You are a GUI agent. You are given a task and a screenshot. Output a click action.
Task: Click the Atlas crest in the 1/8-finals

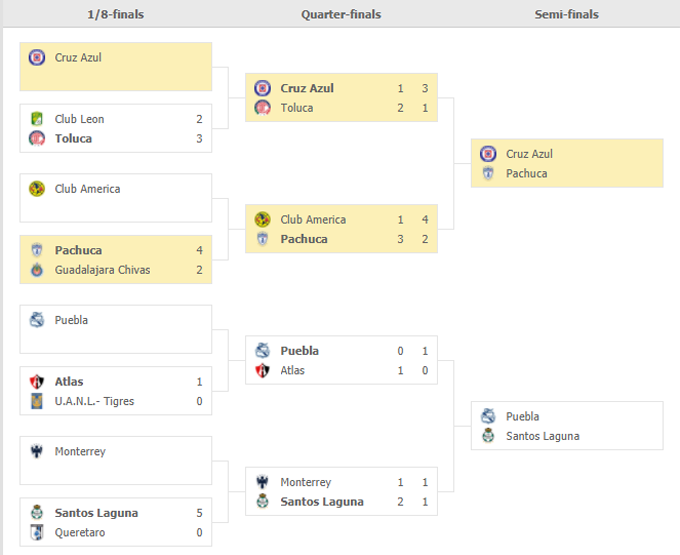[x=37, y=381]
